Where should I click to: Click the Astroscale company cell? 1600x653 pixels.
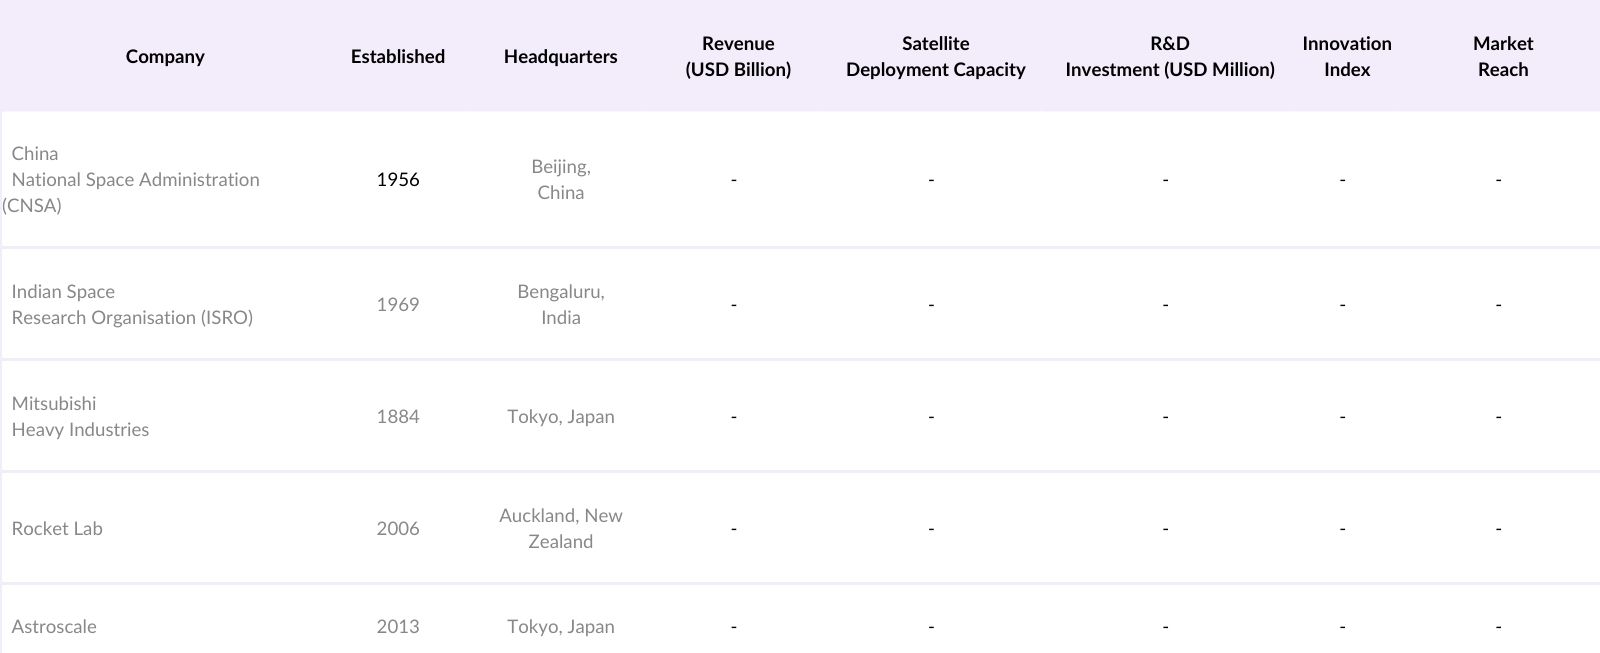point(54,627)
